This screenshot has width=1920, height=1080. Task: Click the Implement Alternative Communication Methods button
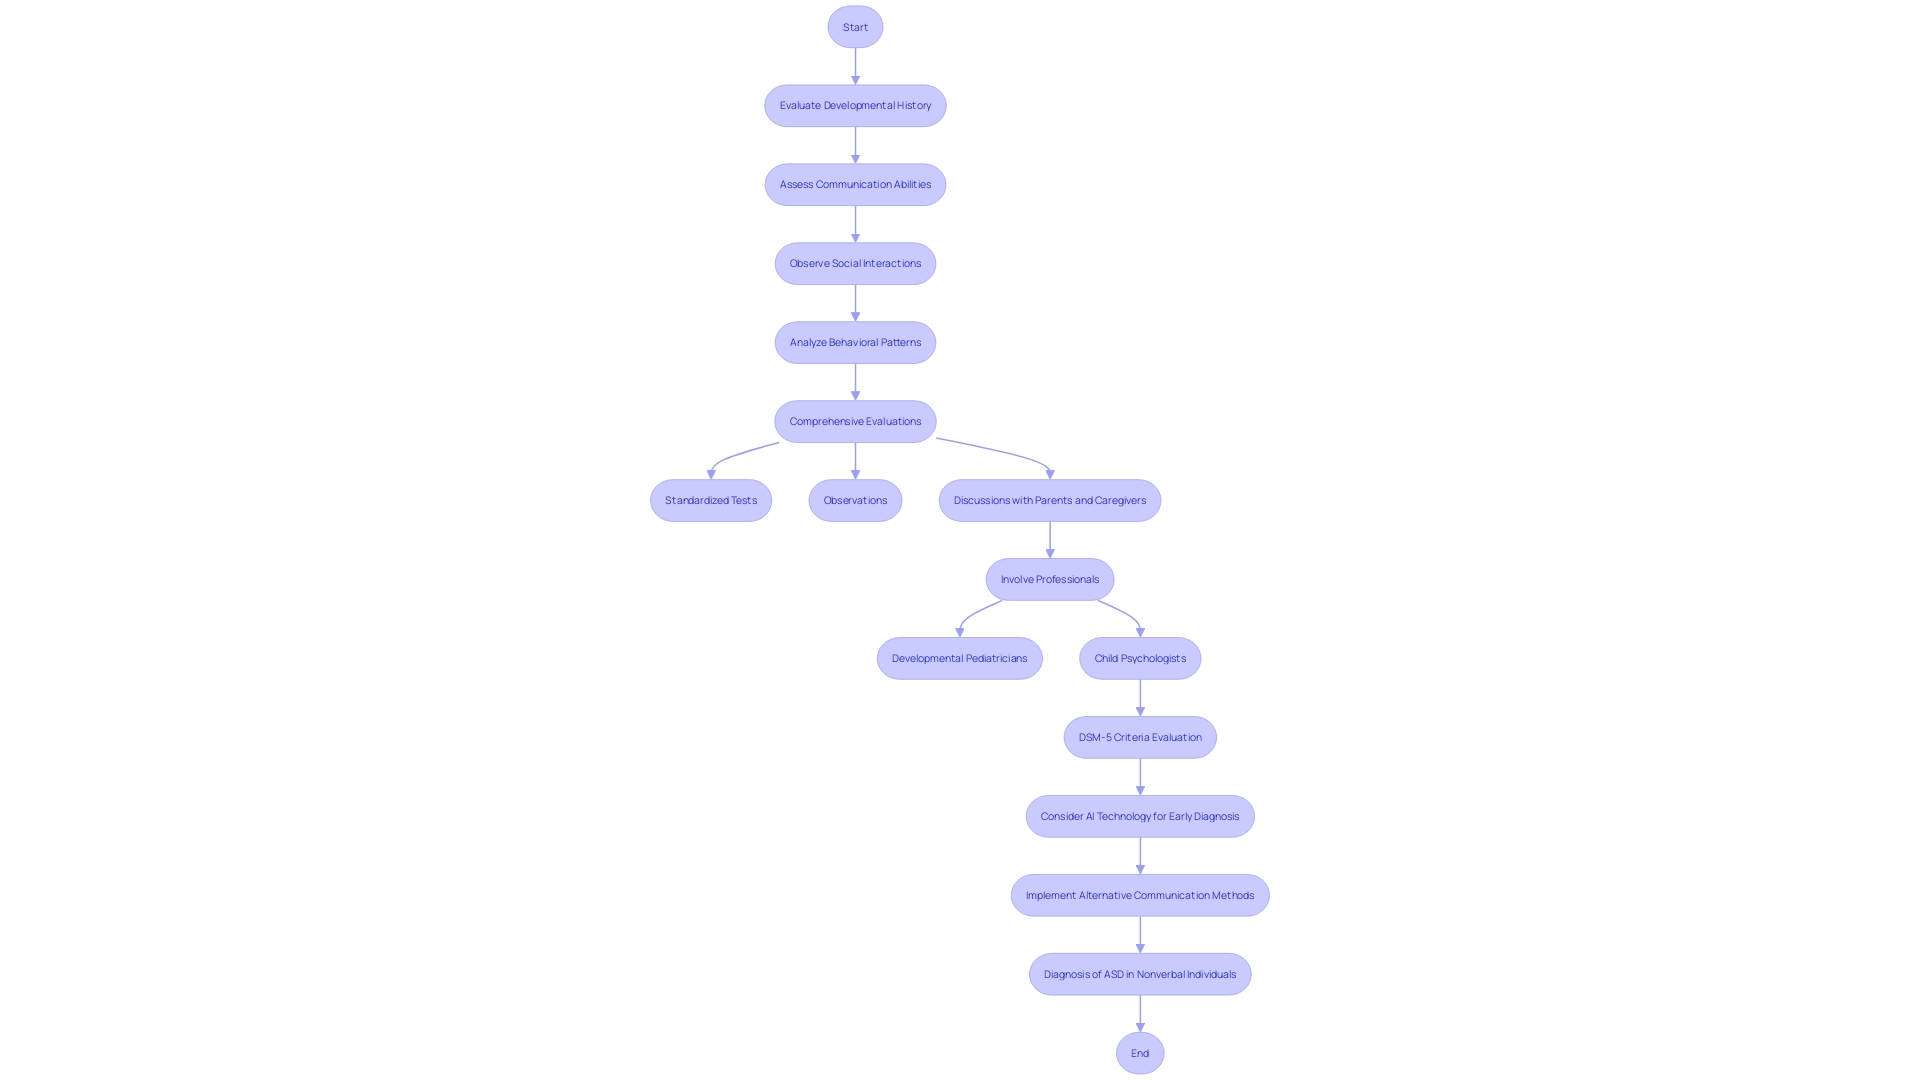(x=1139, y=894)
